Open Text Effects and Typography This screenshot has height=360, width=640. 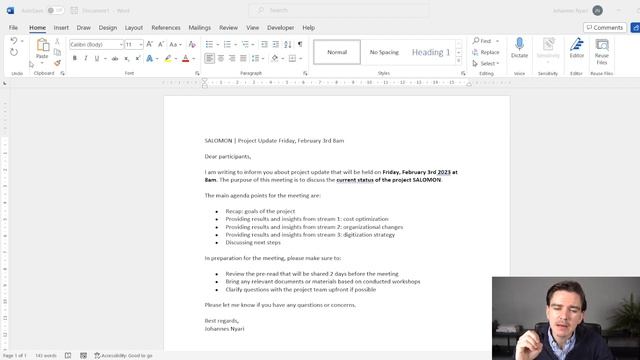pyautogui.click(x=149, y=59)
